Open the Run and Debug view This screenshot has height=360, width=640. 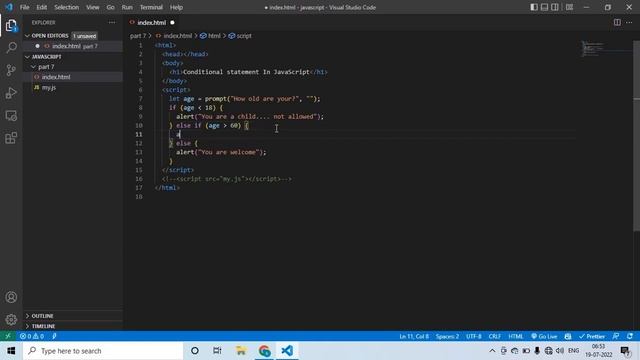[11, 93]
